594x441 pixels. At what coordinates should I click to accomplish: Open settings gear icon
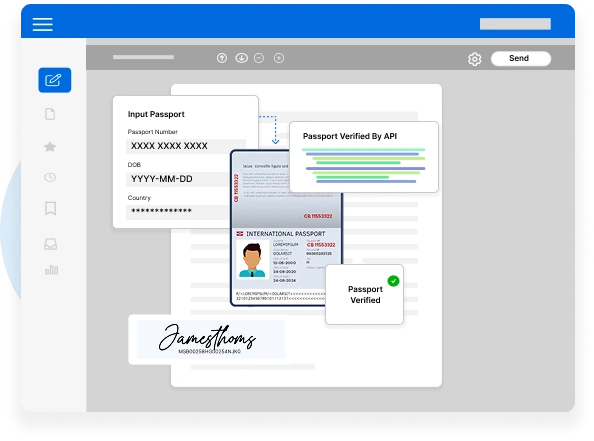(x=474, y=59)
